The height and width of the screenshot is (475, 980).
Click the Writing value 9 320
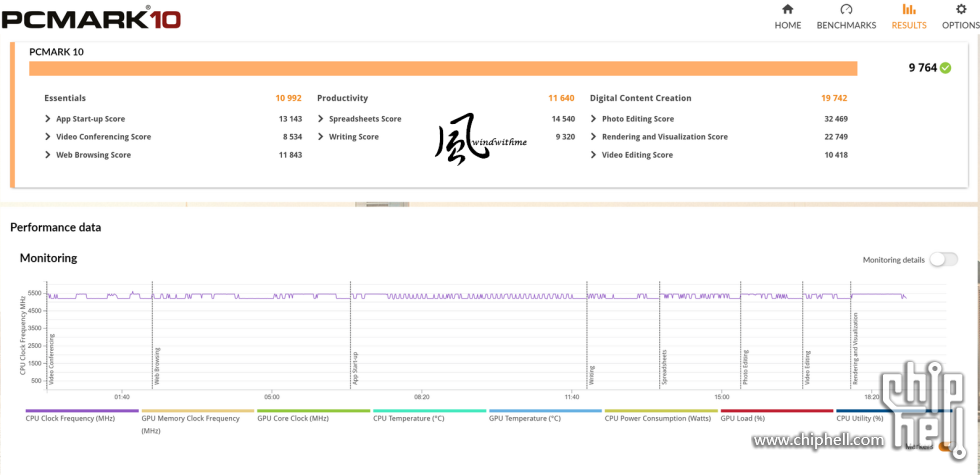coord(565,137)
